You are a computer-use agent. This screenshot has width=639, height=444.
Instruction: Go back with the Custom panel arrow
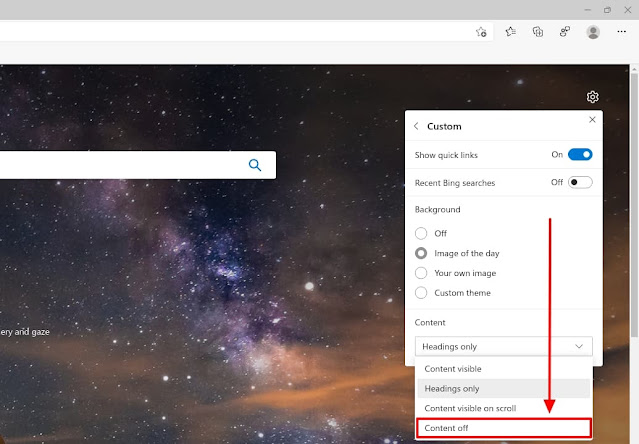416,126
